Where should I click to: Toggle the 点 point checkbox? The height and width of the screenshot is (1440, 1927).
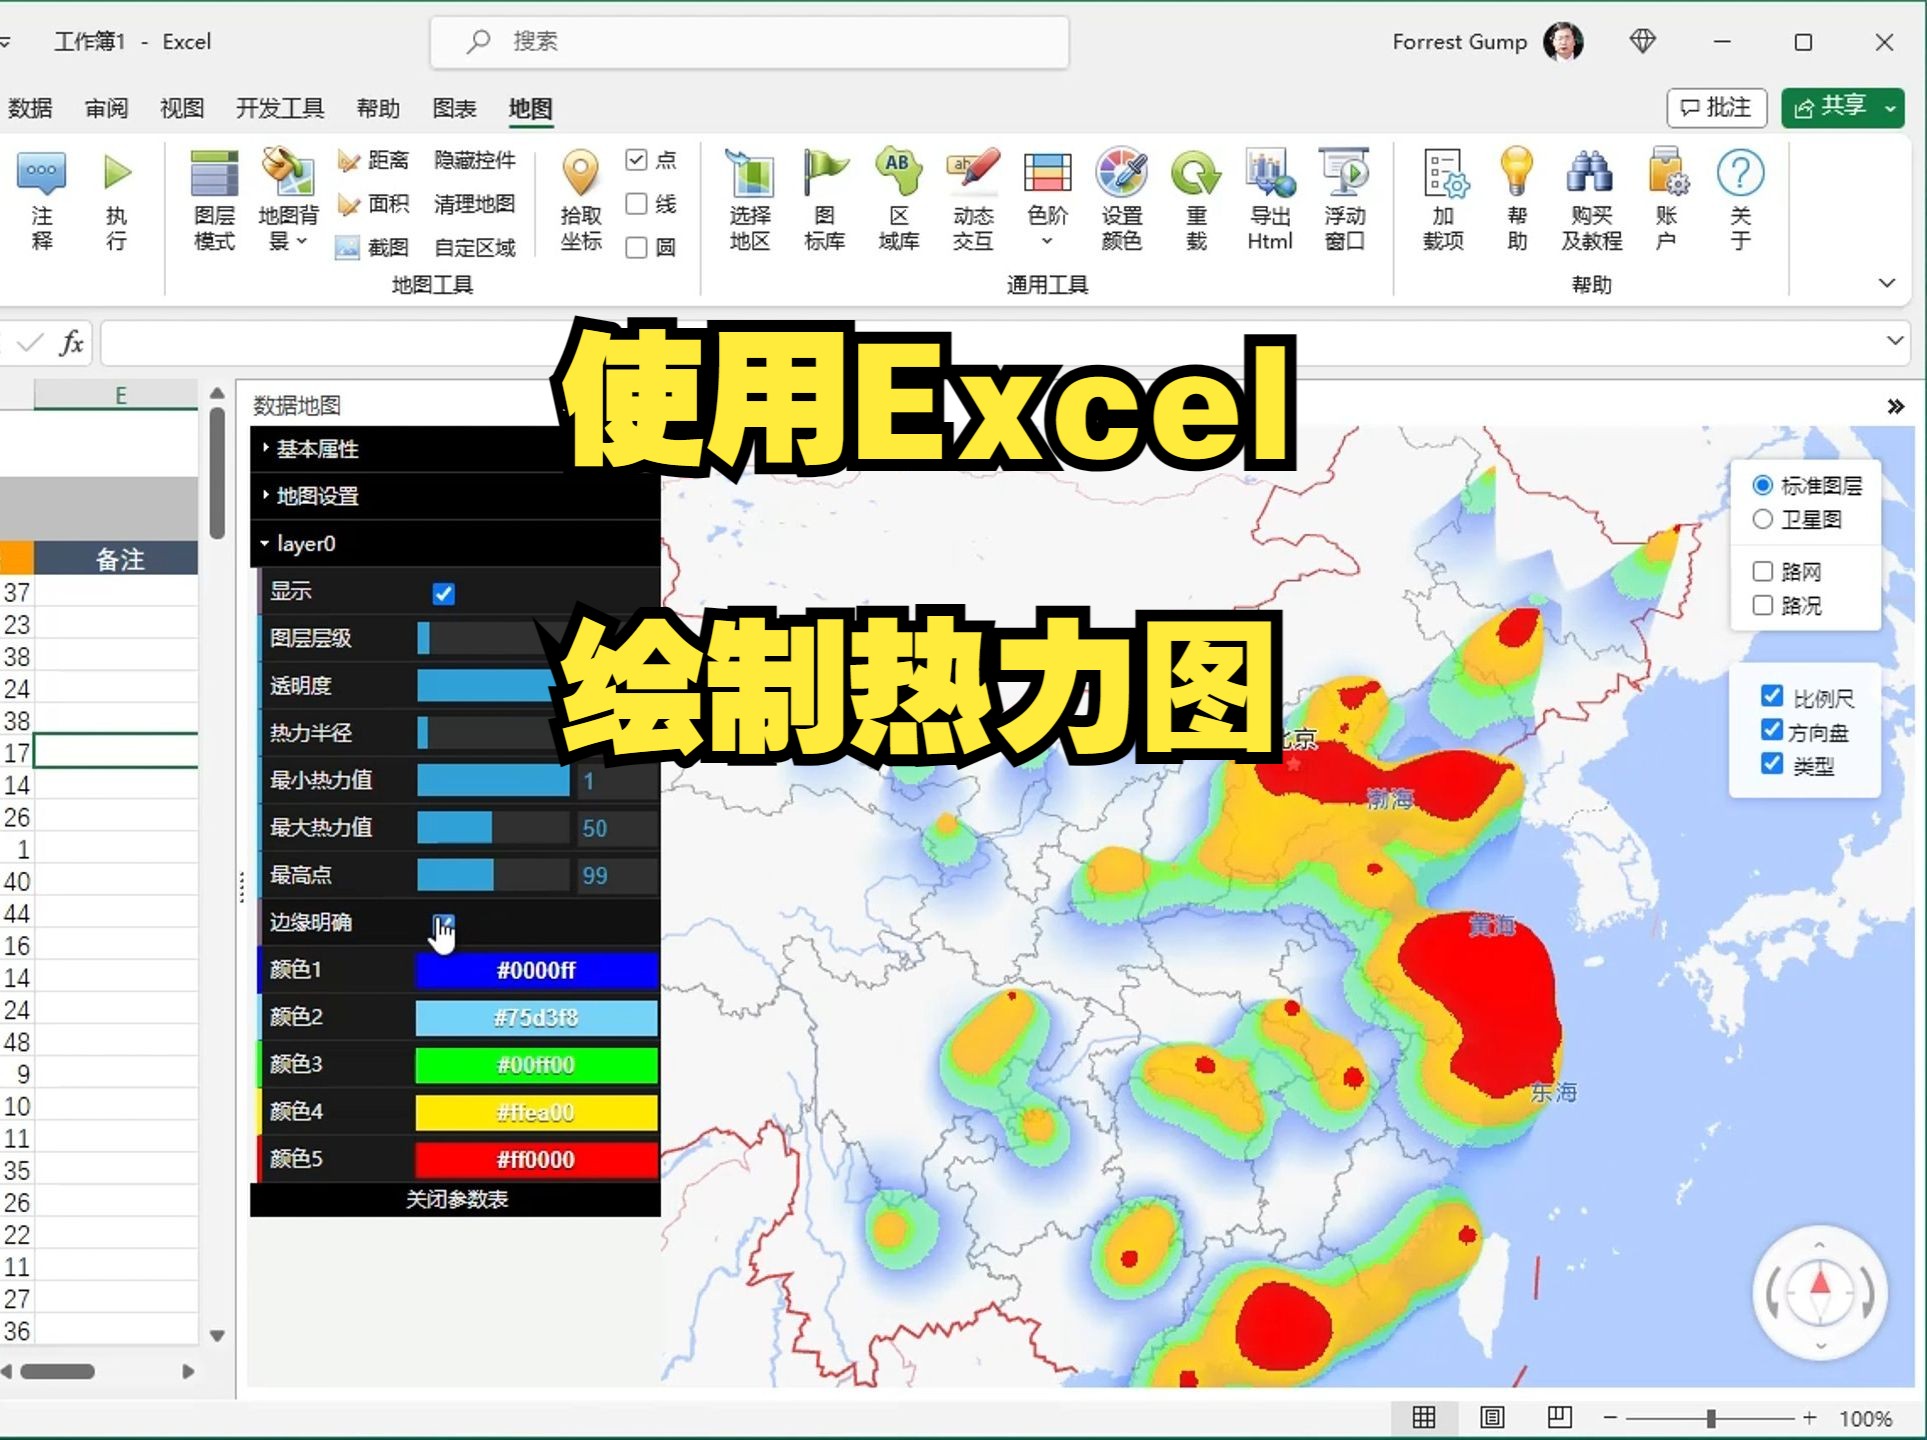(636, 160)
